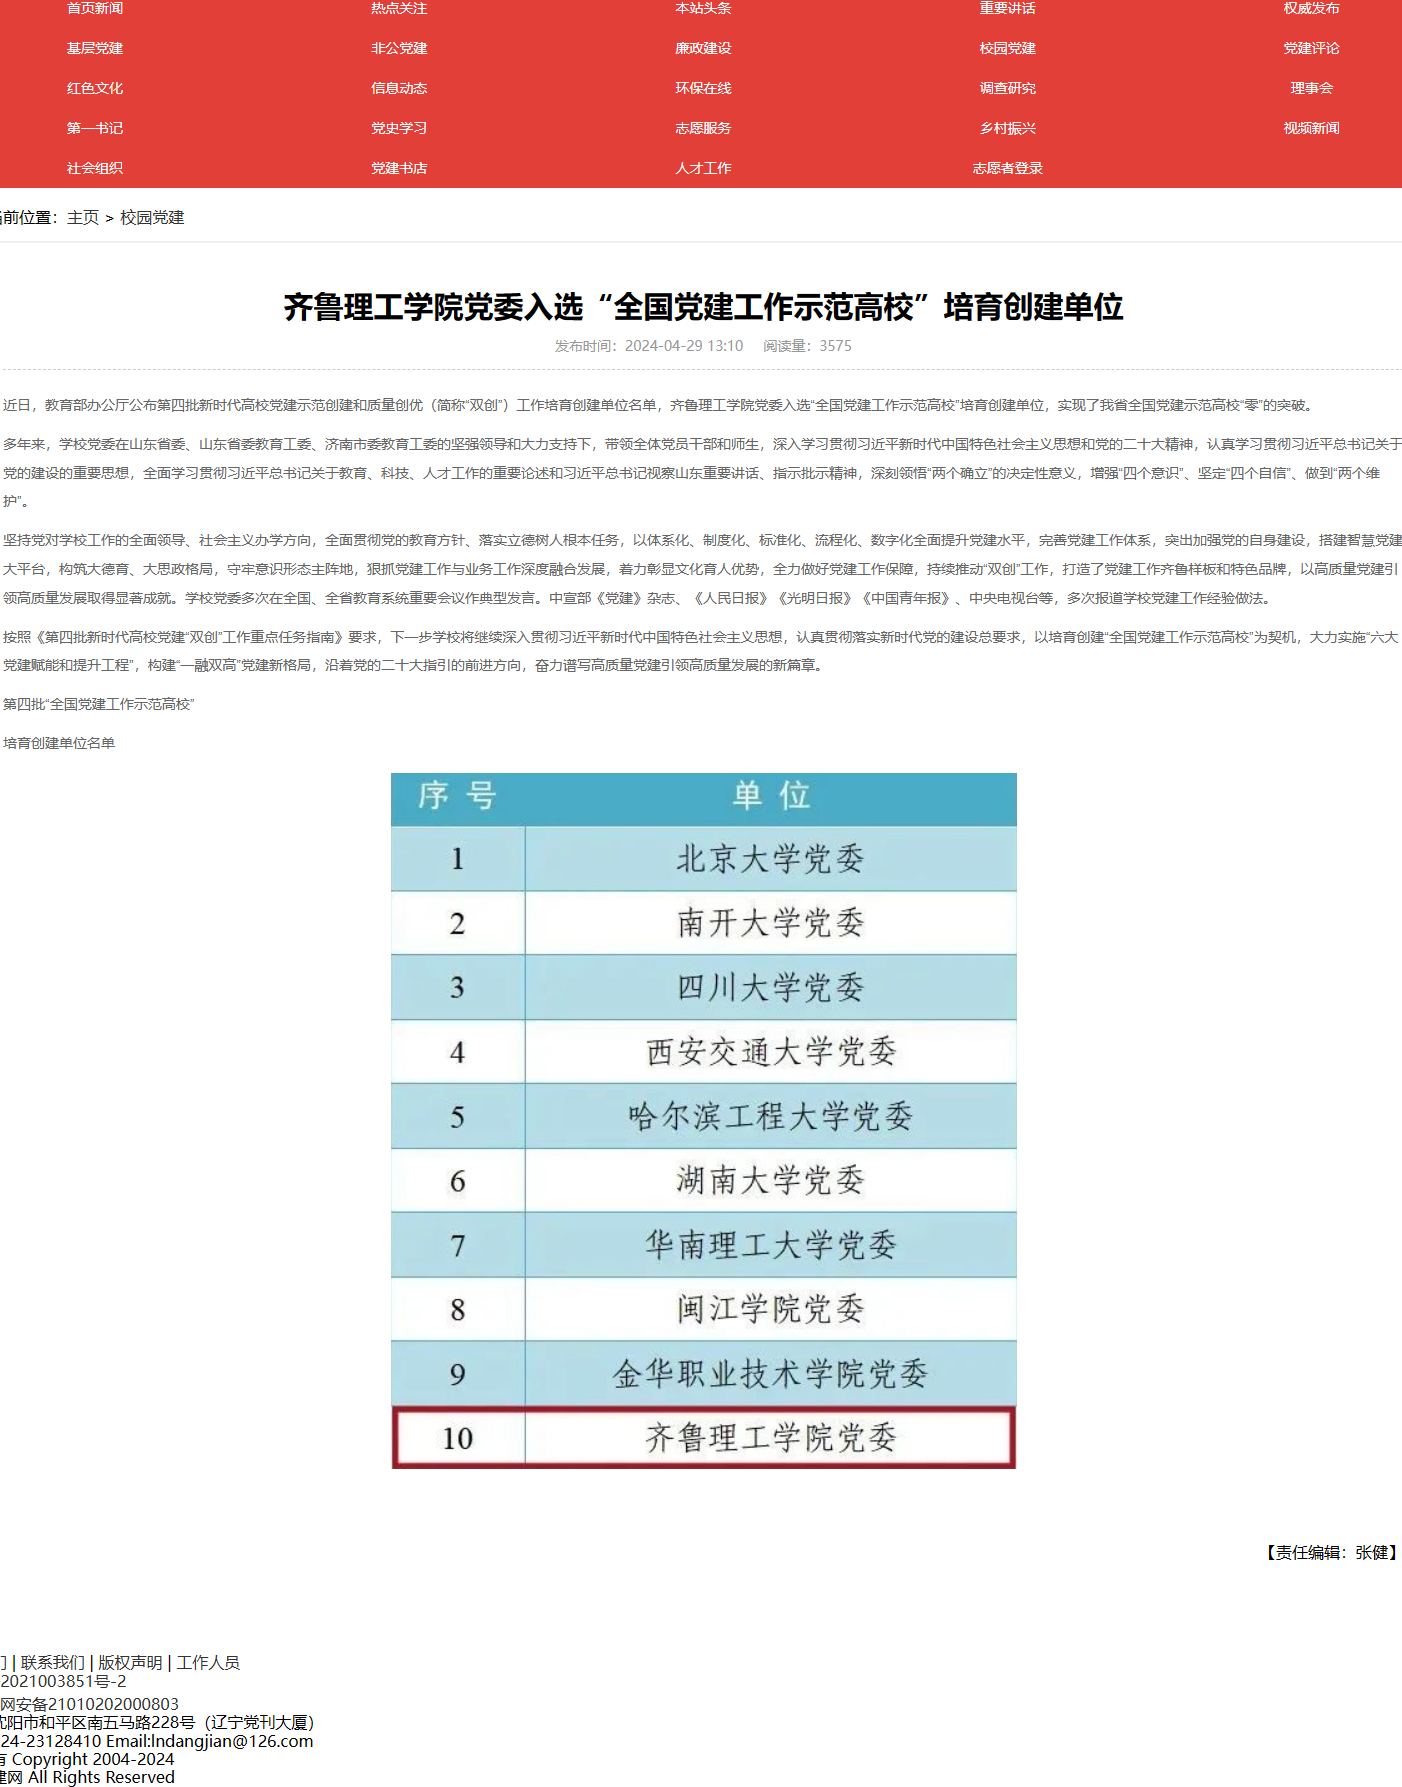Click 主页 in the breadcrumb
1402x1787 pixels.
[x=83, y=218]
